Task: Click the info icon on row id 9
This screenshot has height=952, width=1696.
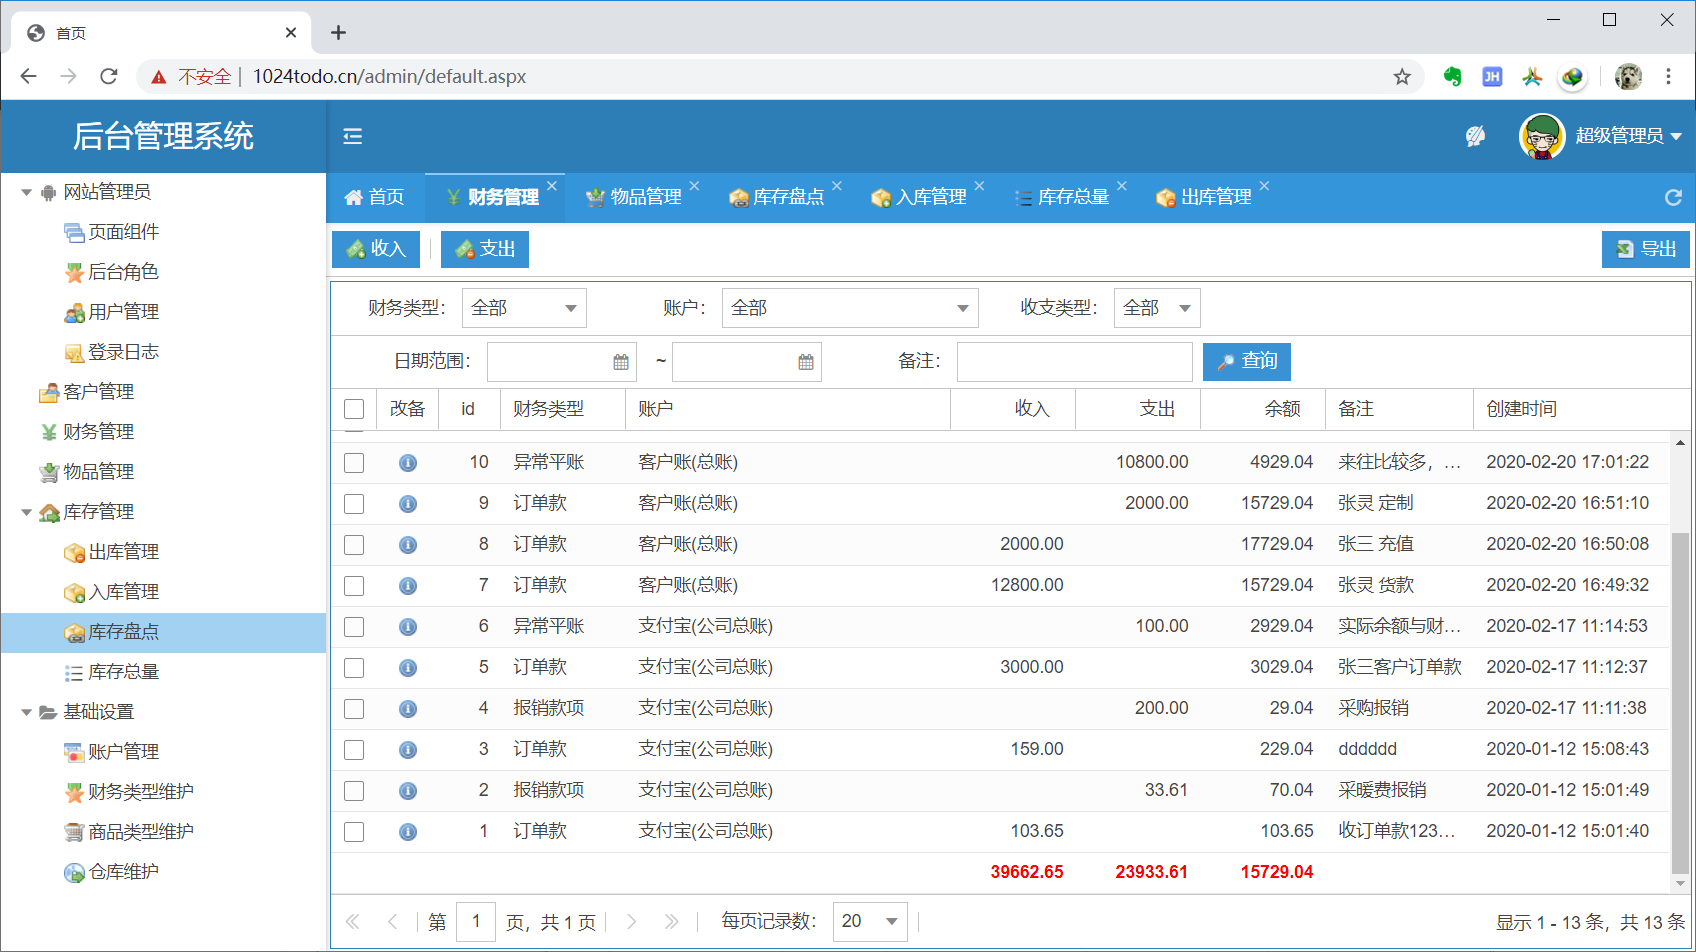Action: tap(408, 504)
